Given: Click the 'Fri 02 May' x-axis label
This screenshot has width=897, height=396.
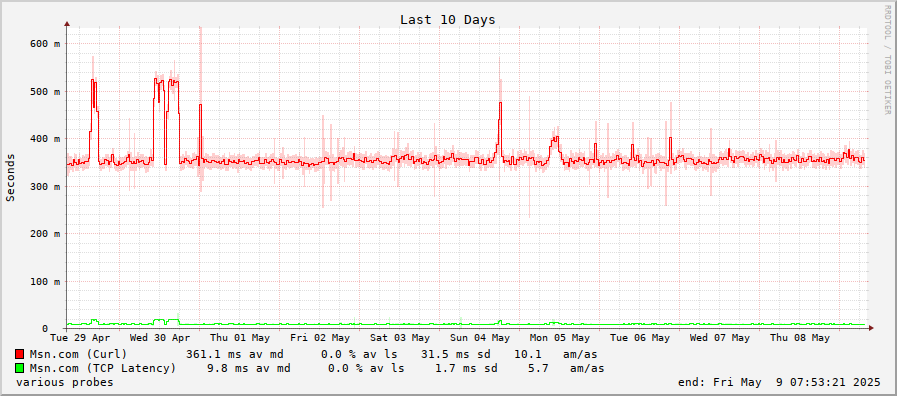Looking at the screenshot, I should click(320, 338).
